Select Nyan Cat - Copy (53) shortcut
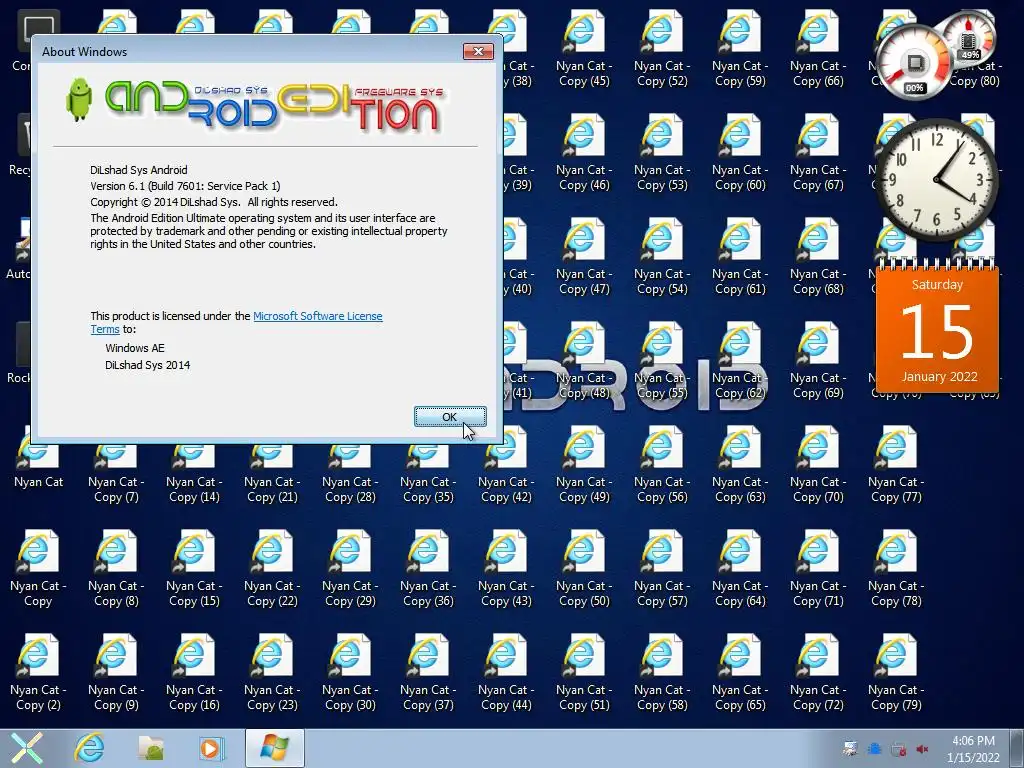The image size is (1024, 768). (662, 153)
